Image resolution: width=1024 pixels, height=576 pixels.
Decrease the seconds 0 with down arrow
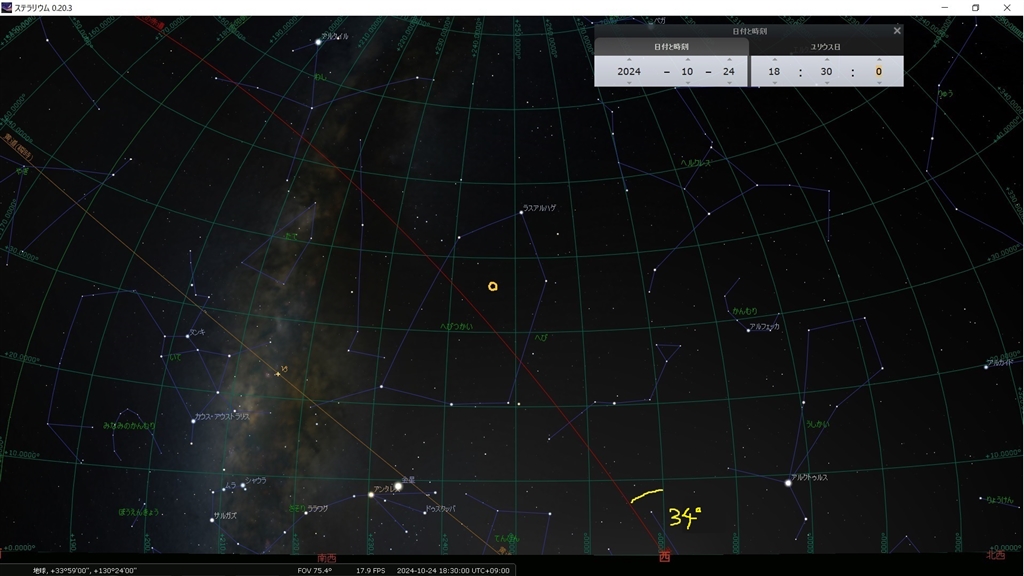[878, 83]
